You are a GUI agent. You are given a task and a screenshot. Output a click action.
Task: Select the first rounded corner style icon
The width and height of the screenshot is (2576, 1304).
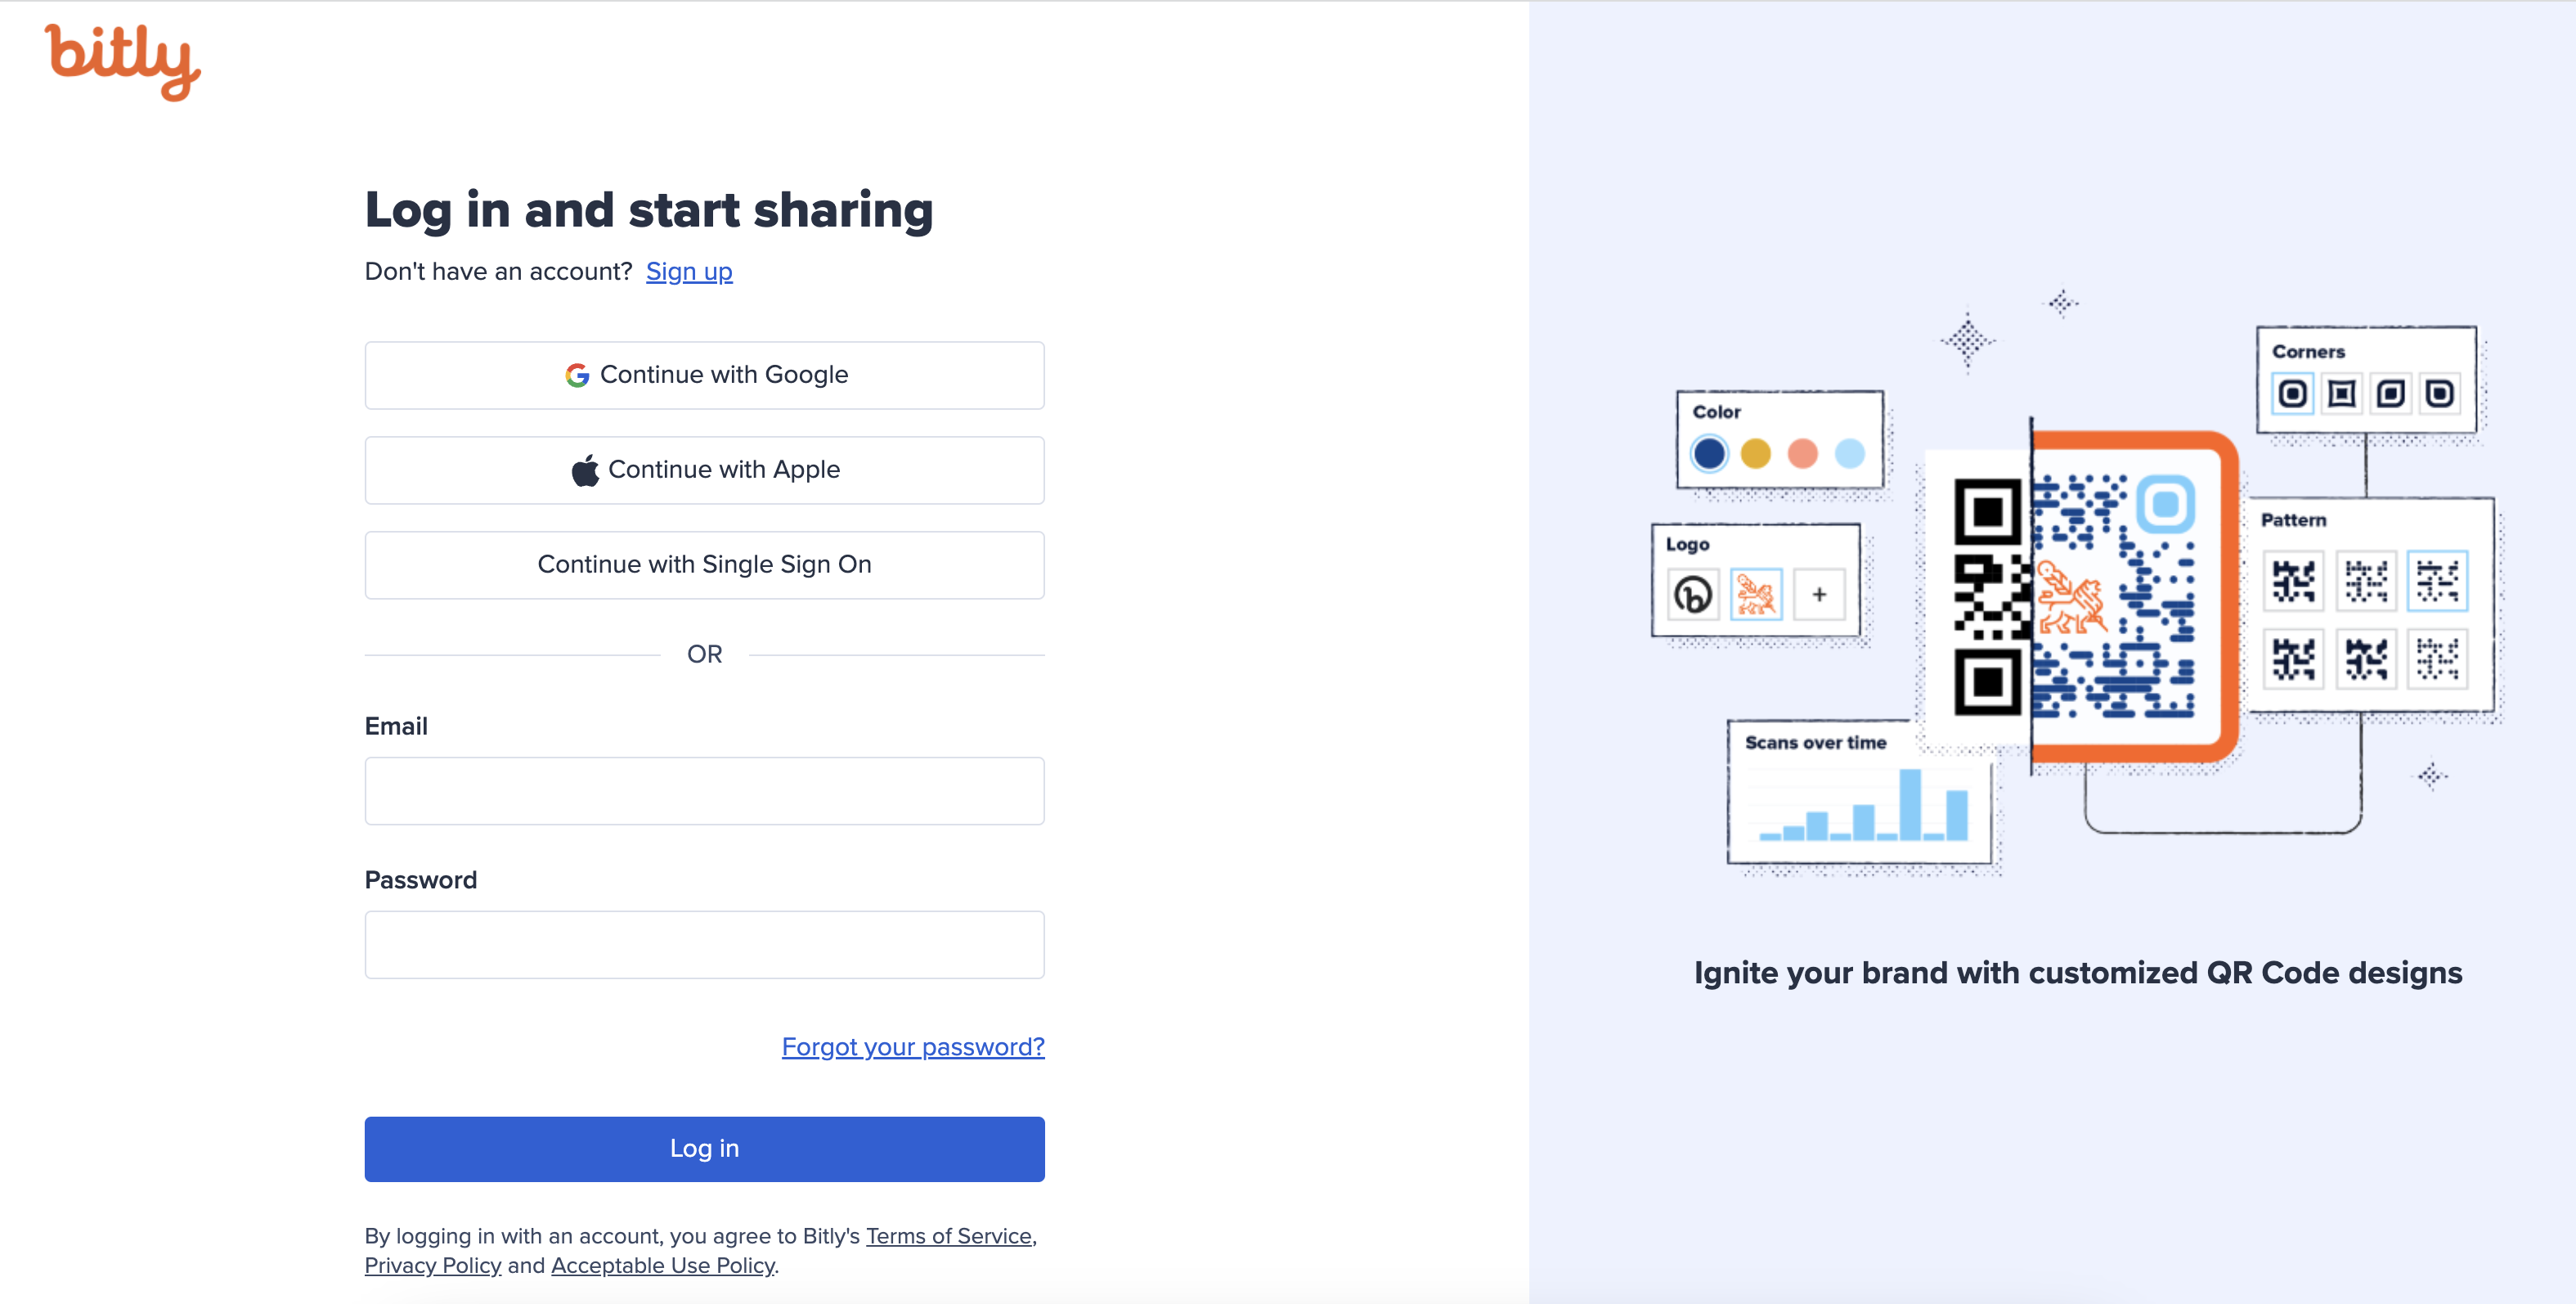2293,393
